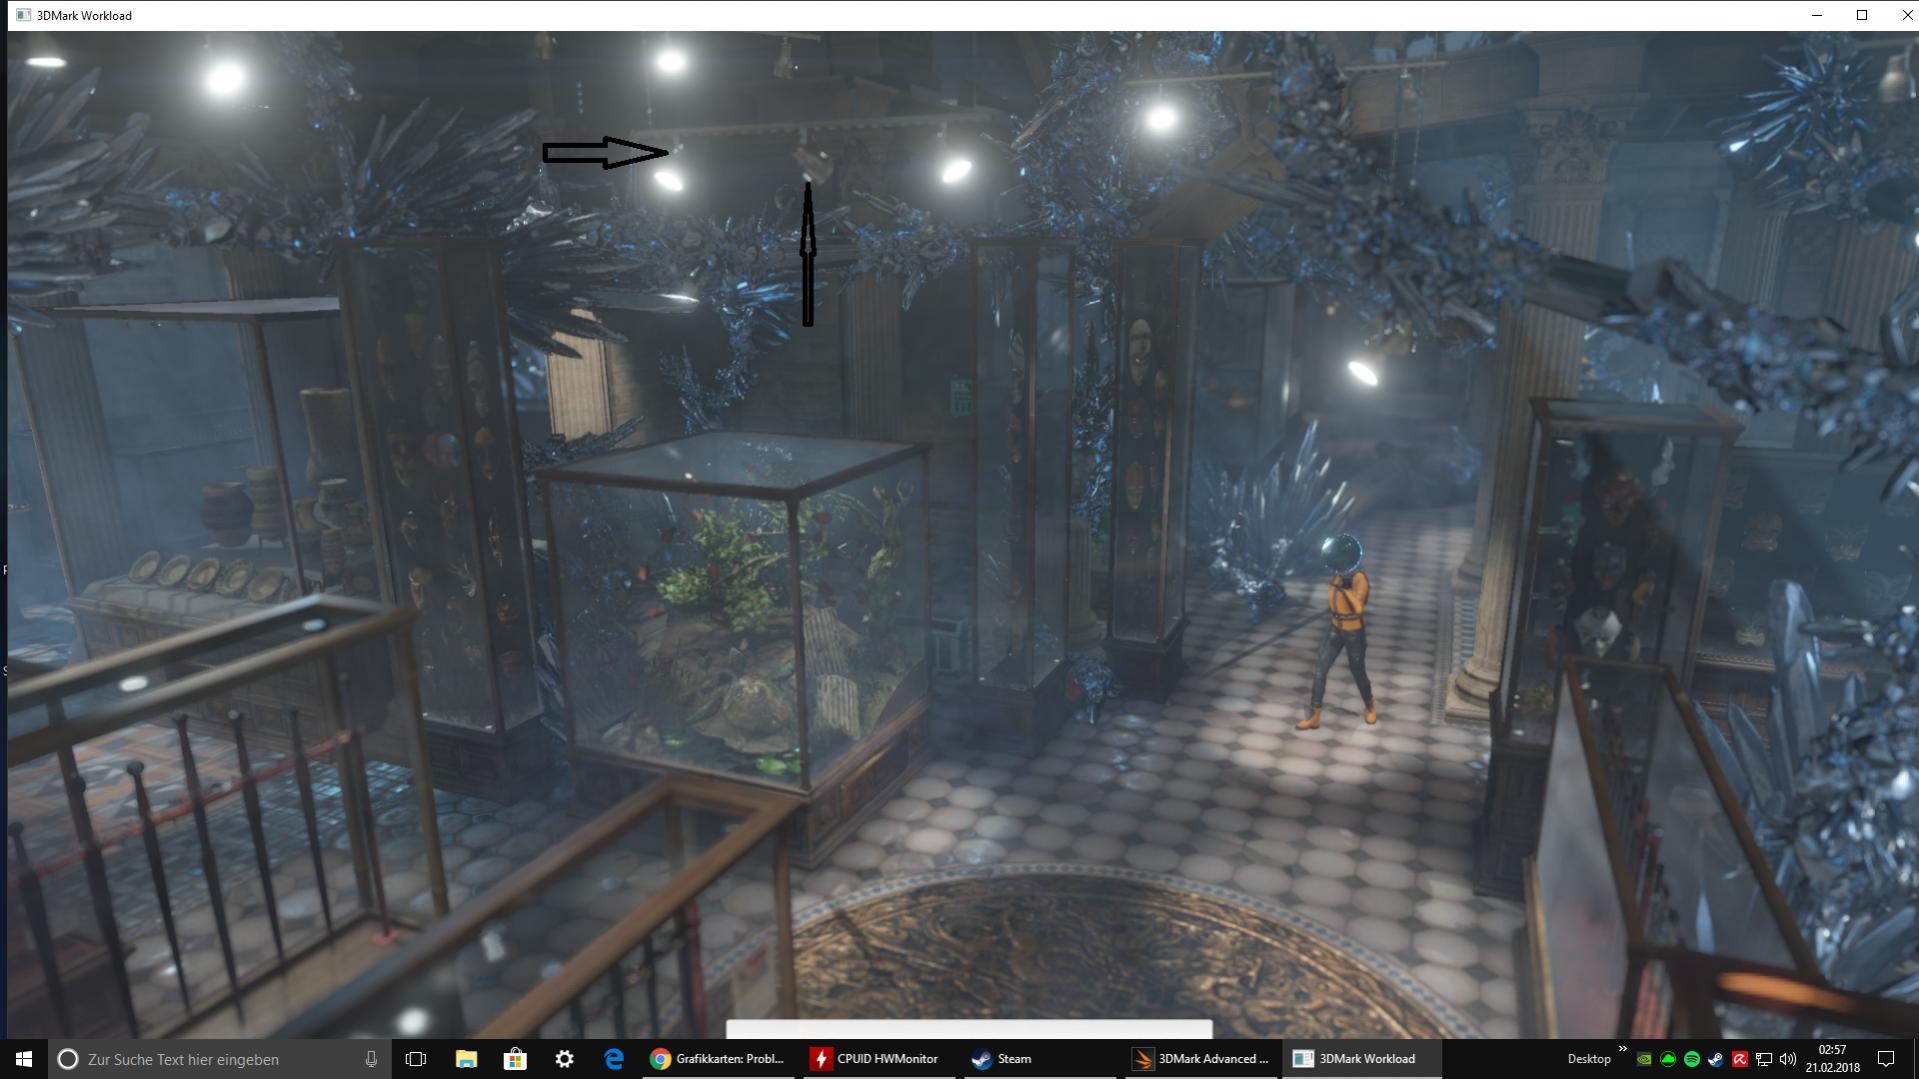Activate the Cortana microphone icon
This screenshot has height=1079, width=1919.
(x=371, y=1059)
